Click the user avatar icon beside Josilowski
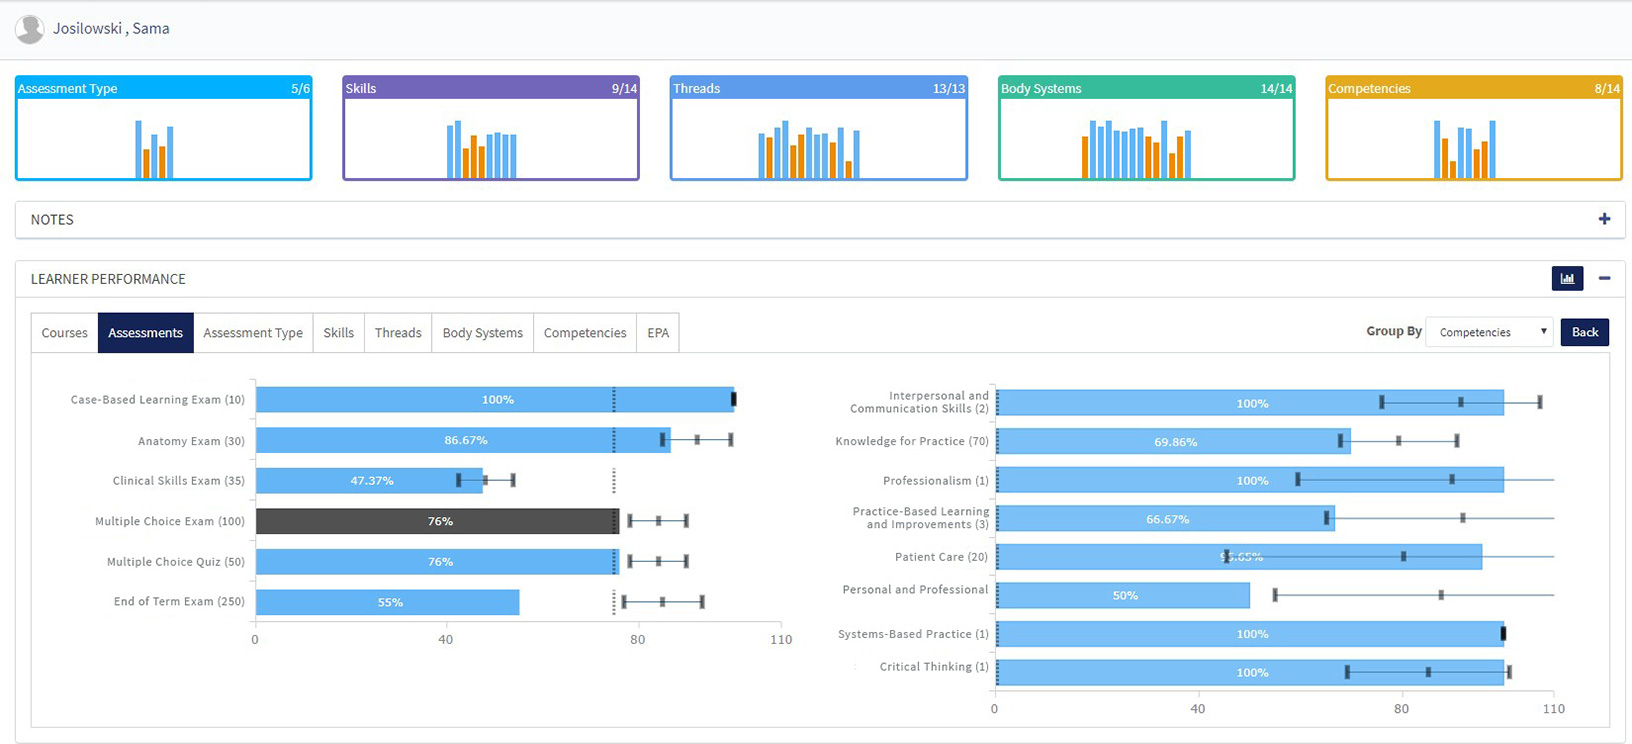 coord(30,29)
